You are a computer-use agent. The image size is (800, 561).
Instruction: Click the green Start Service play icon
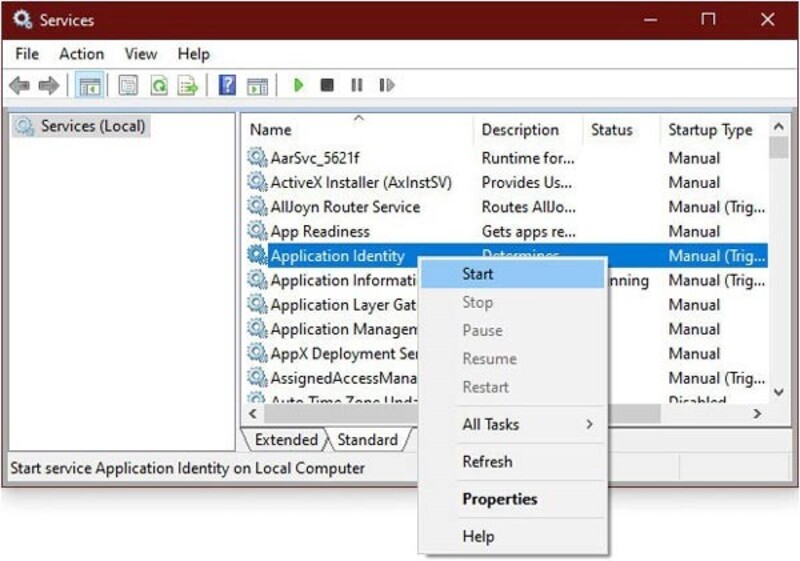298,85
